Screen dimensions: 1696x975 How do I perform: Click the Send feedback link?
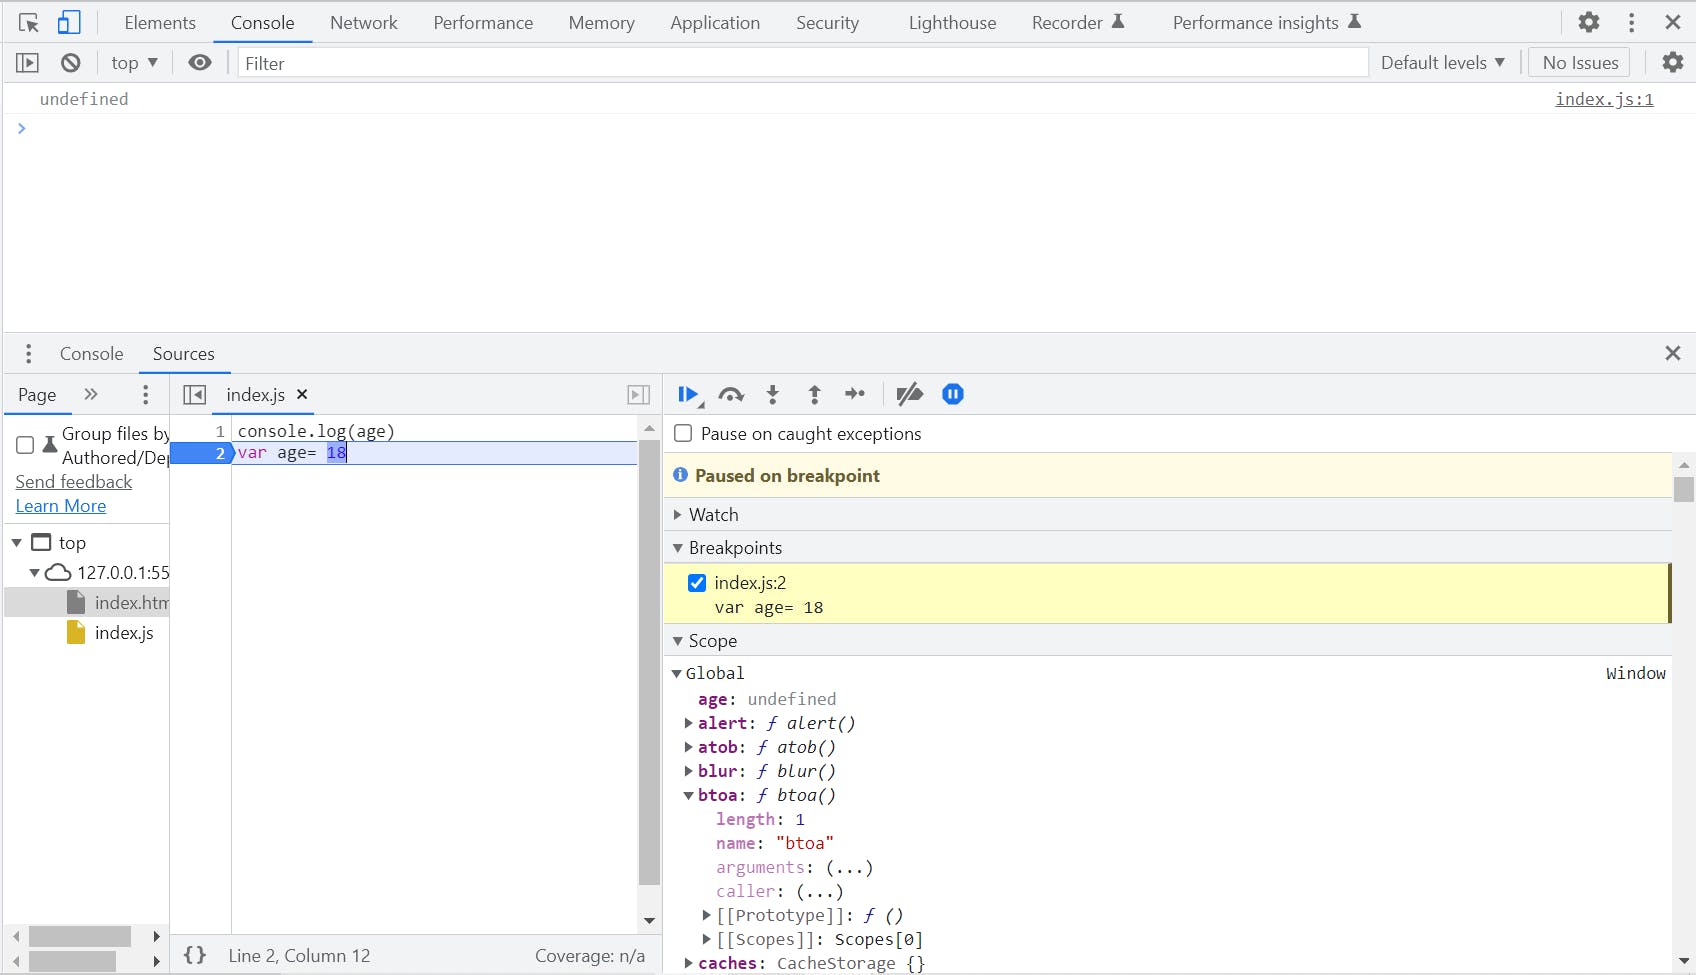click(x=74, y=481)
